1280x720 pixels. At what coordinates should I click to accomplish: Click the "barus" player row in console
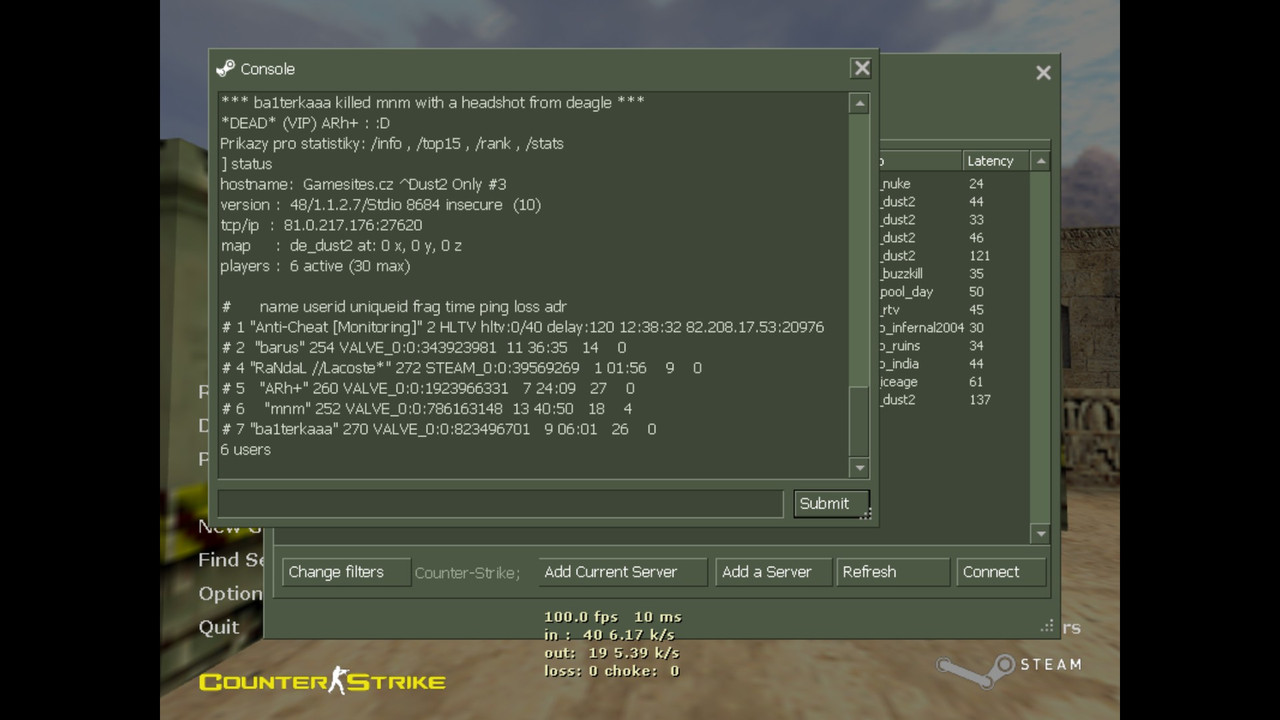[424, 347]
